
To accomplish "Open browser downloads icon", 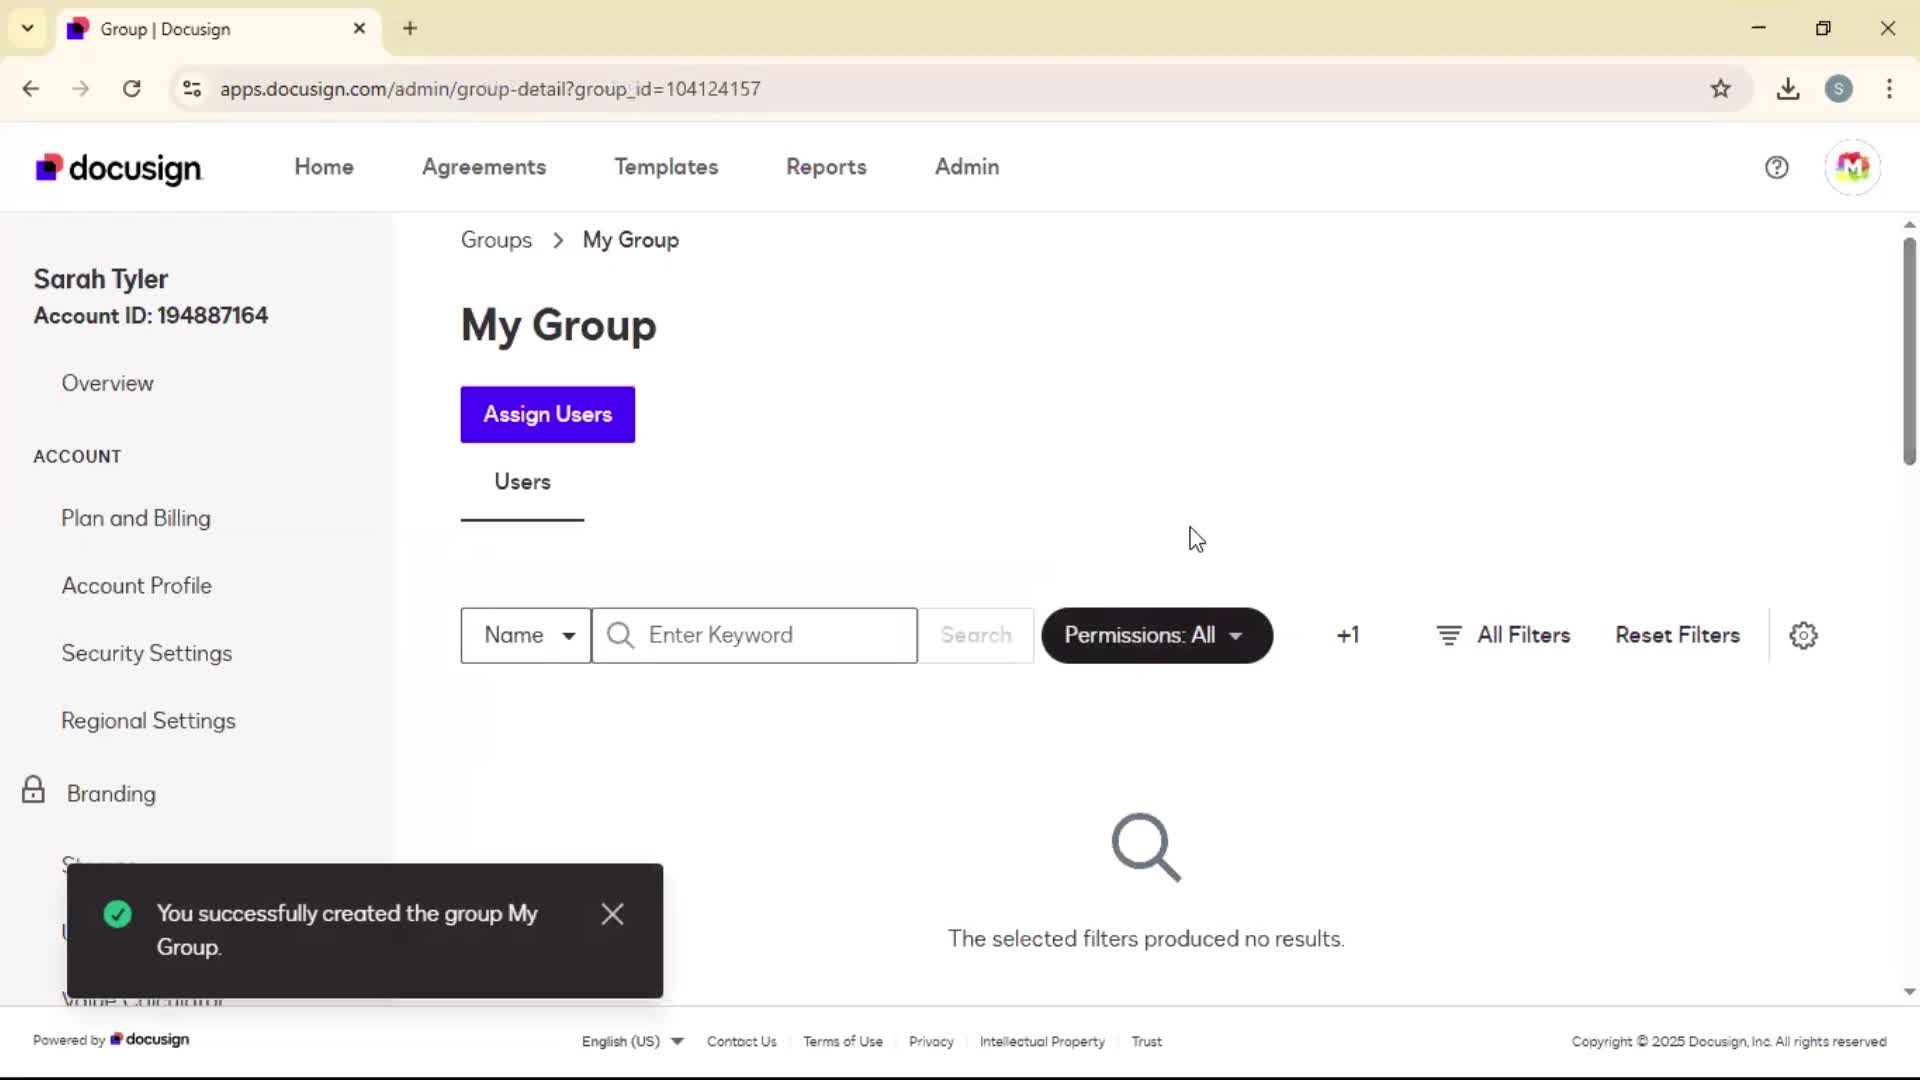I will point(1788,89).
